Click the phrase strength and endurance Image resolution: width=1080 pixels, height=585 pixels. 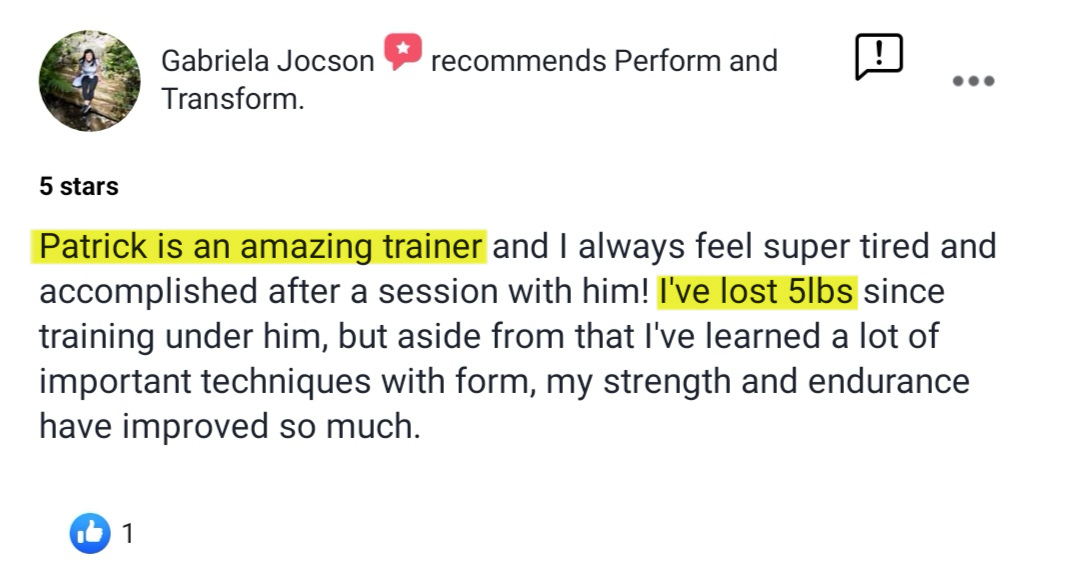(786, 382)
